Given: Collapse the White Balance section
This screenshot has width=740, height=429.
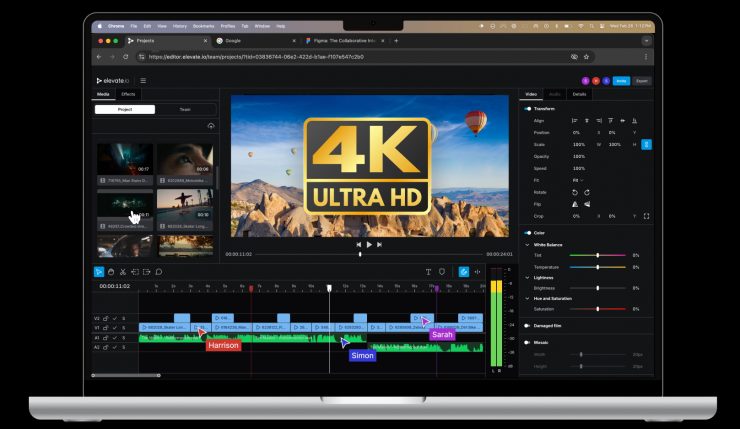Looking at the screenshot, I should [x=527, y=244].
